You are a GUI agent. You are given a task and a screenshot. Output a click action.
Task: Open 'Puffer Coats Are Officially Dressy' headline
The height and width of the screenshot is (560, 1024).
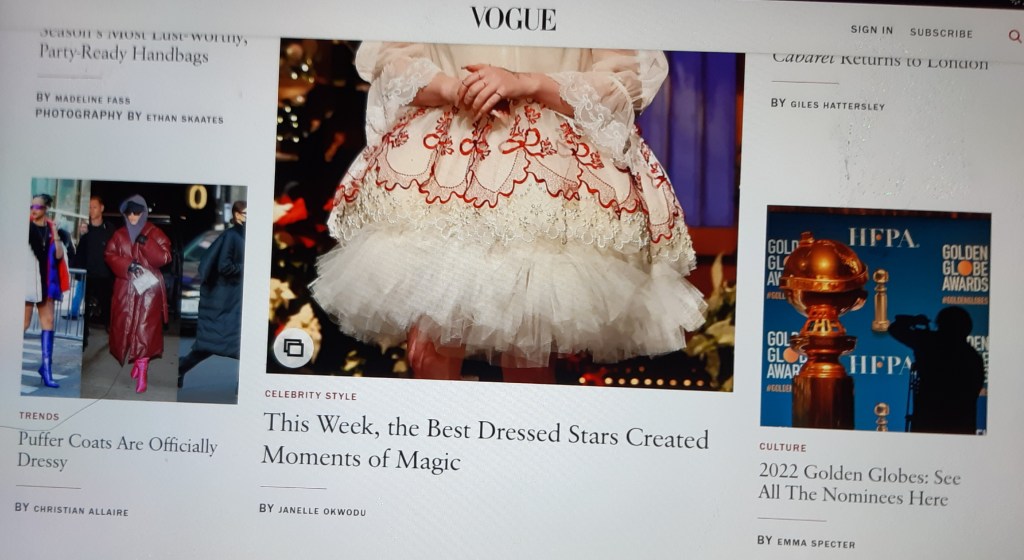(x=117, y=450)
